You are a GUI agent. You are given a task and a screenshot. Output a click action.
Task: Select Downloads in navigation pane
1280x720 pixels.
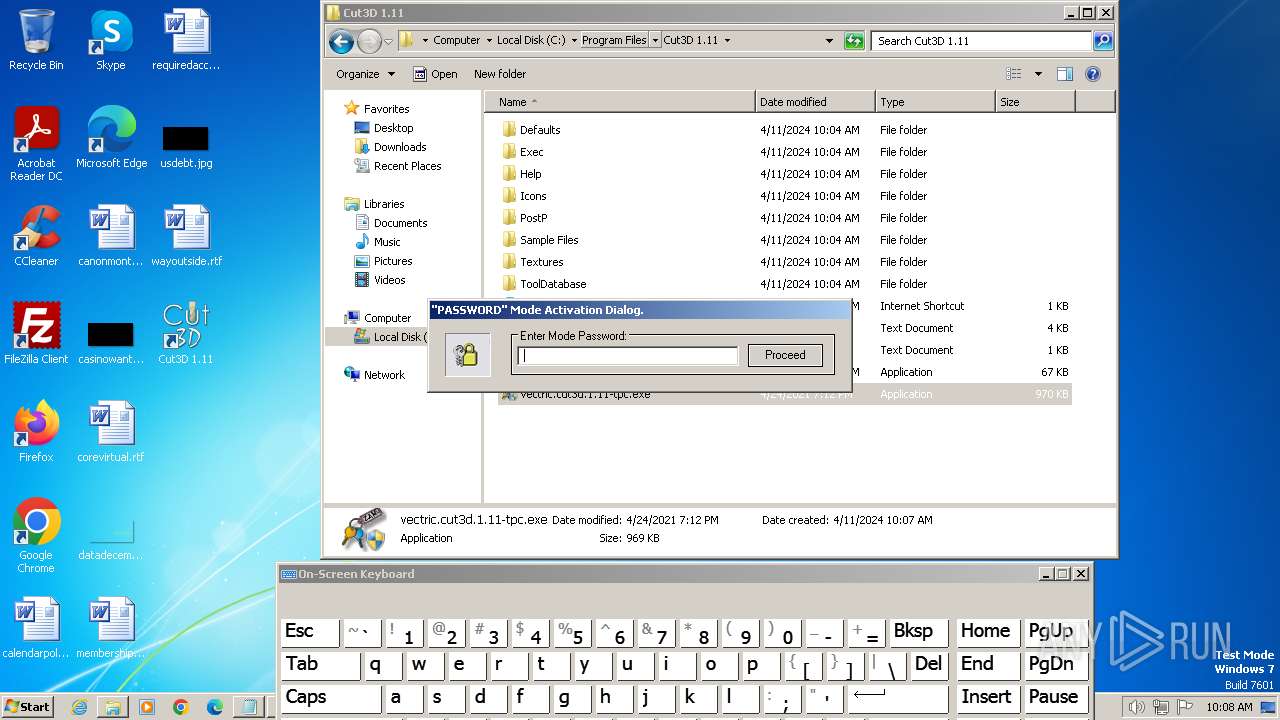400,147
